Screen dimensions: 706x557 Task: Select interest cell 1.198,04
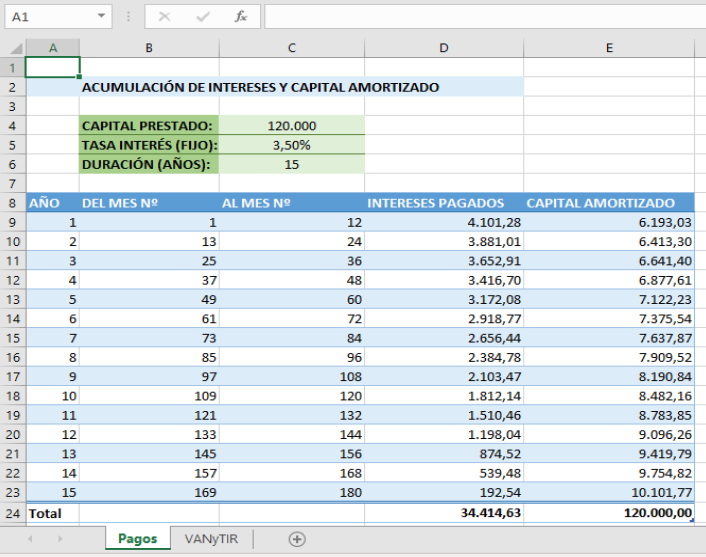click(444, 435)
